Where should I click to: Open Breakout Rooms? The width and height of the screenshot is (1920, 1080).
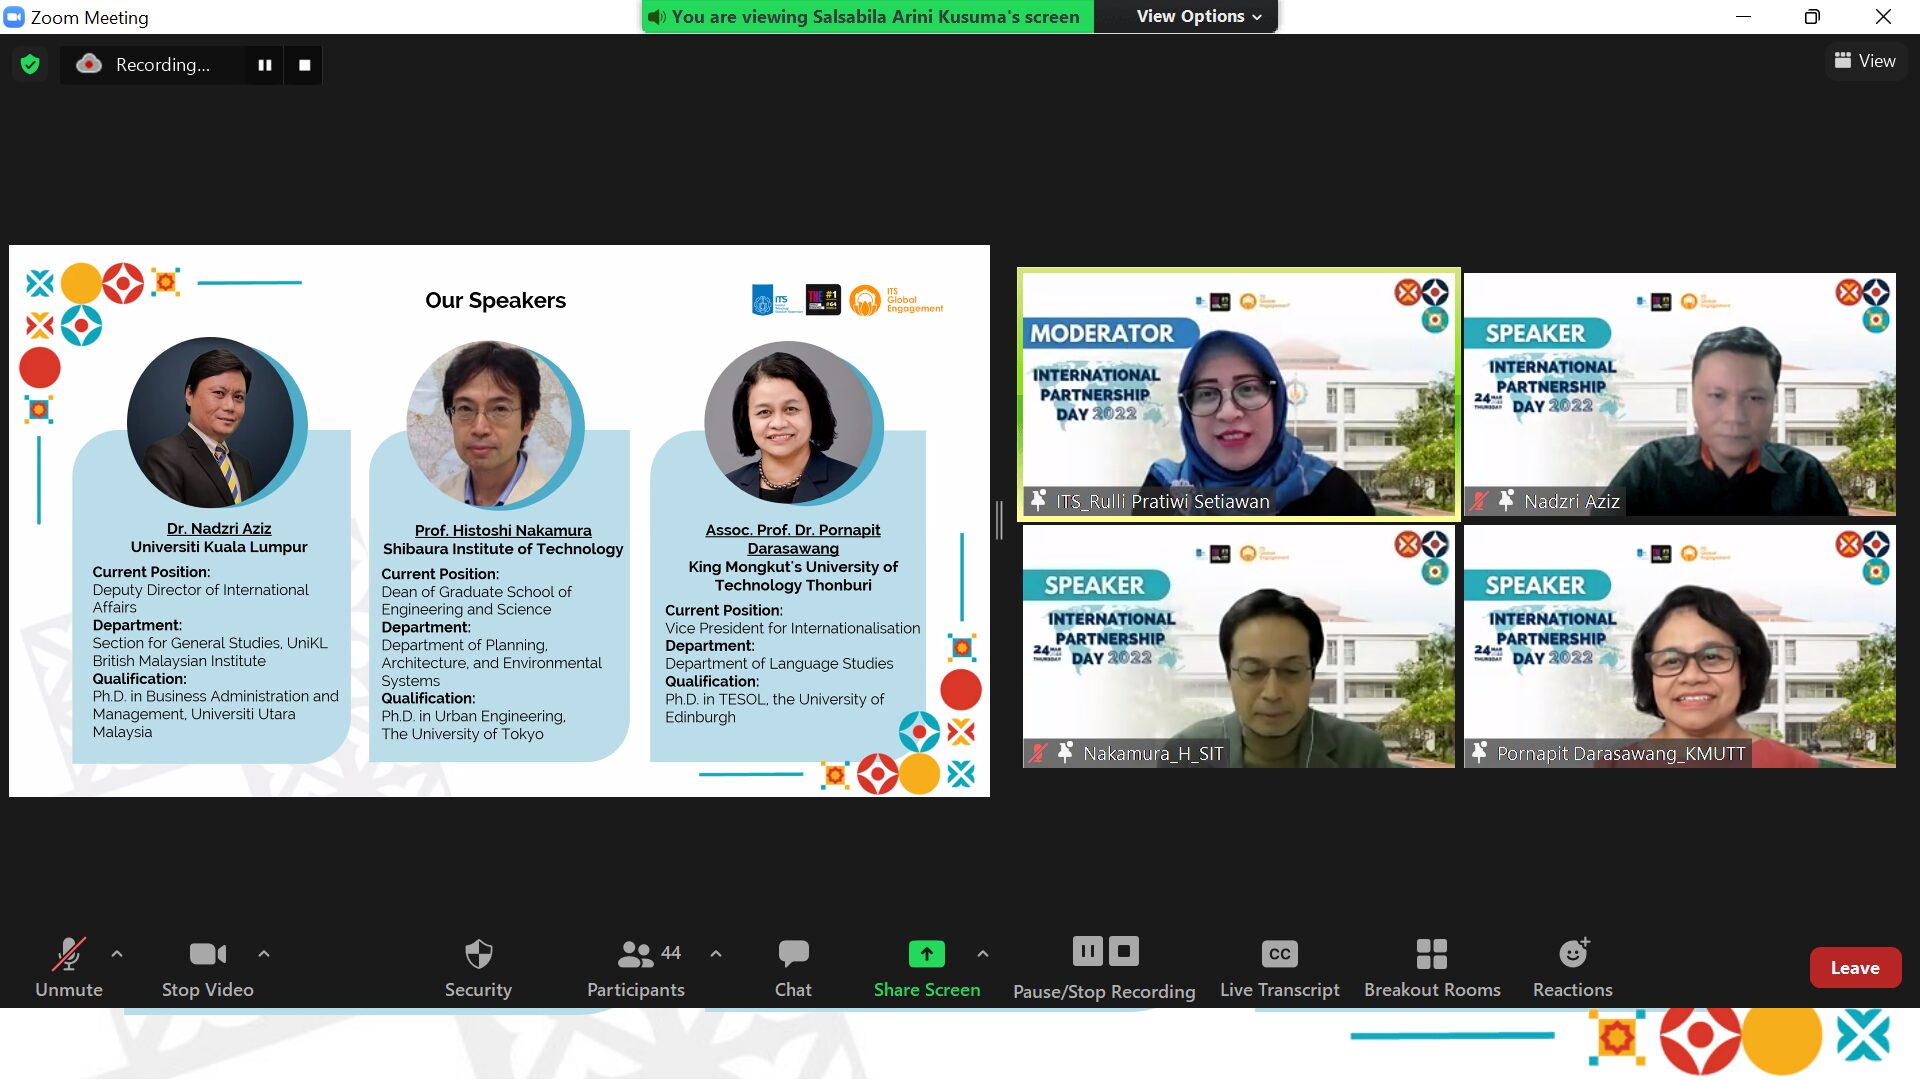[1432, 967]
